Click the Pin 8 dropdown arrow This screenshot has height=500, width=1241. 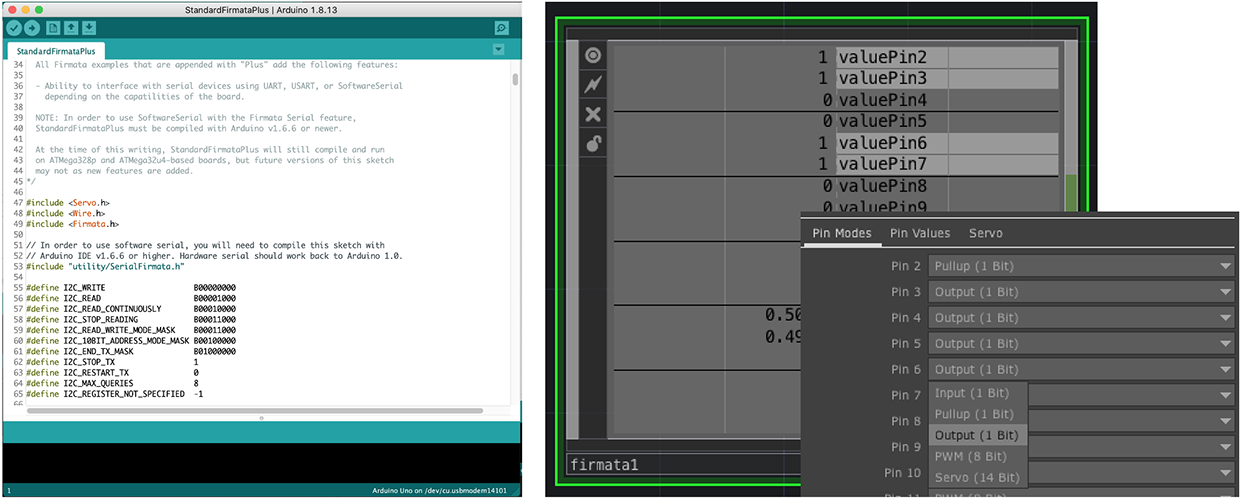pyautogui.click(x=1226, y=422)
